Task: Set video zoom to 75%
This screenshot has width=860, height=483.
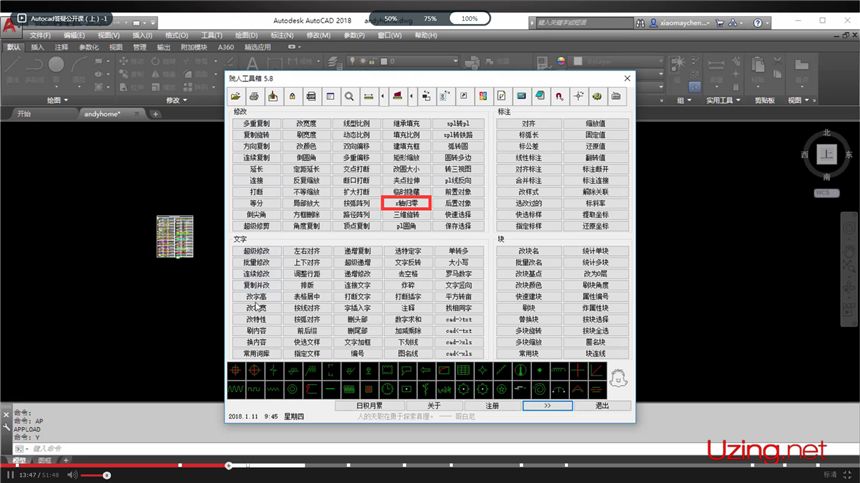Action: pos(430,18)
